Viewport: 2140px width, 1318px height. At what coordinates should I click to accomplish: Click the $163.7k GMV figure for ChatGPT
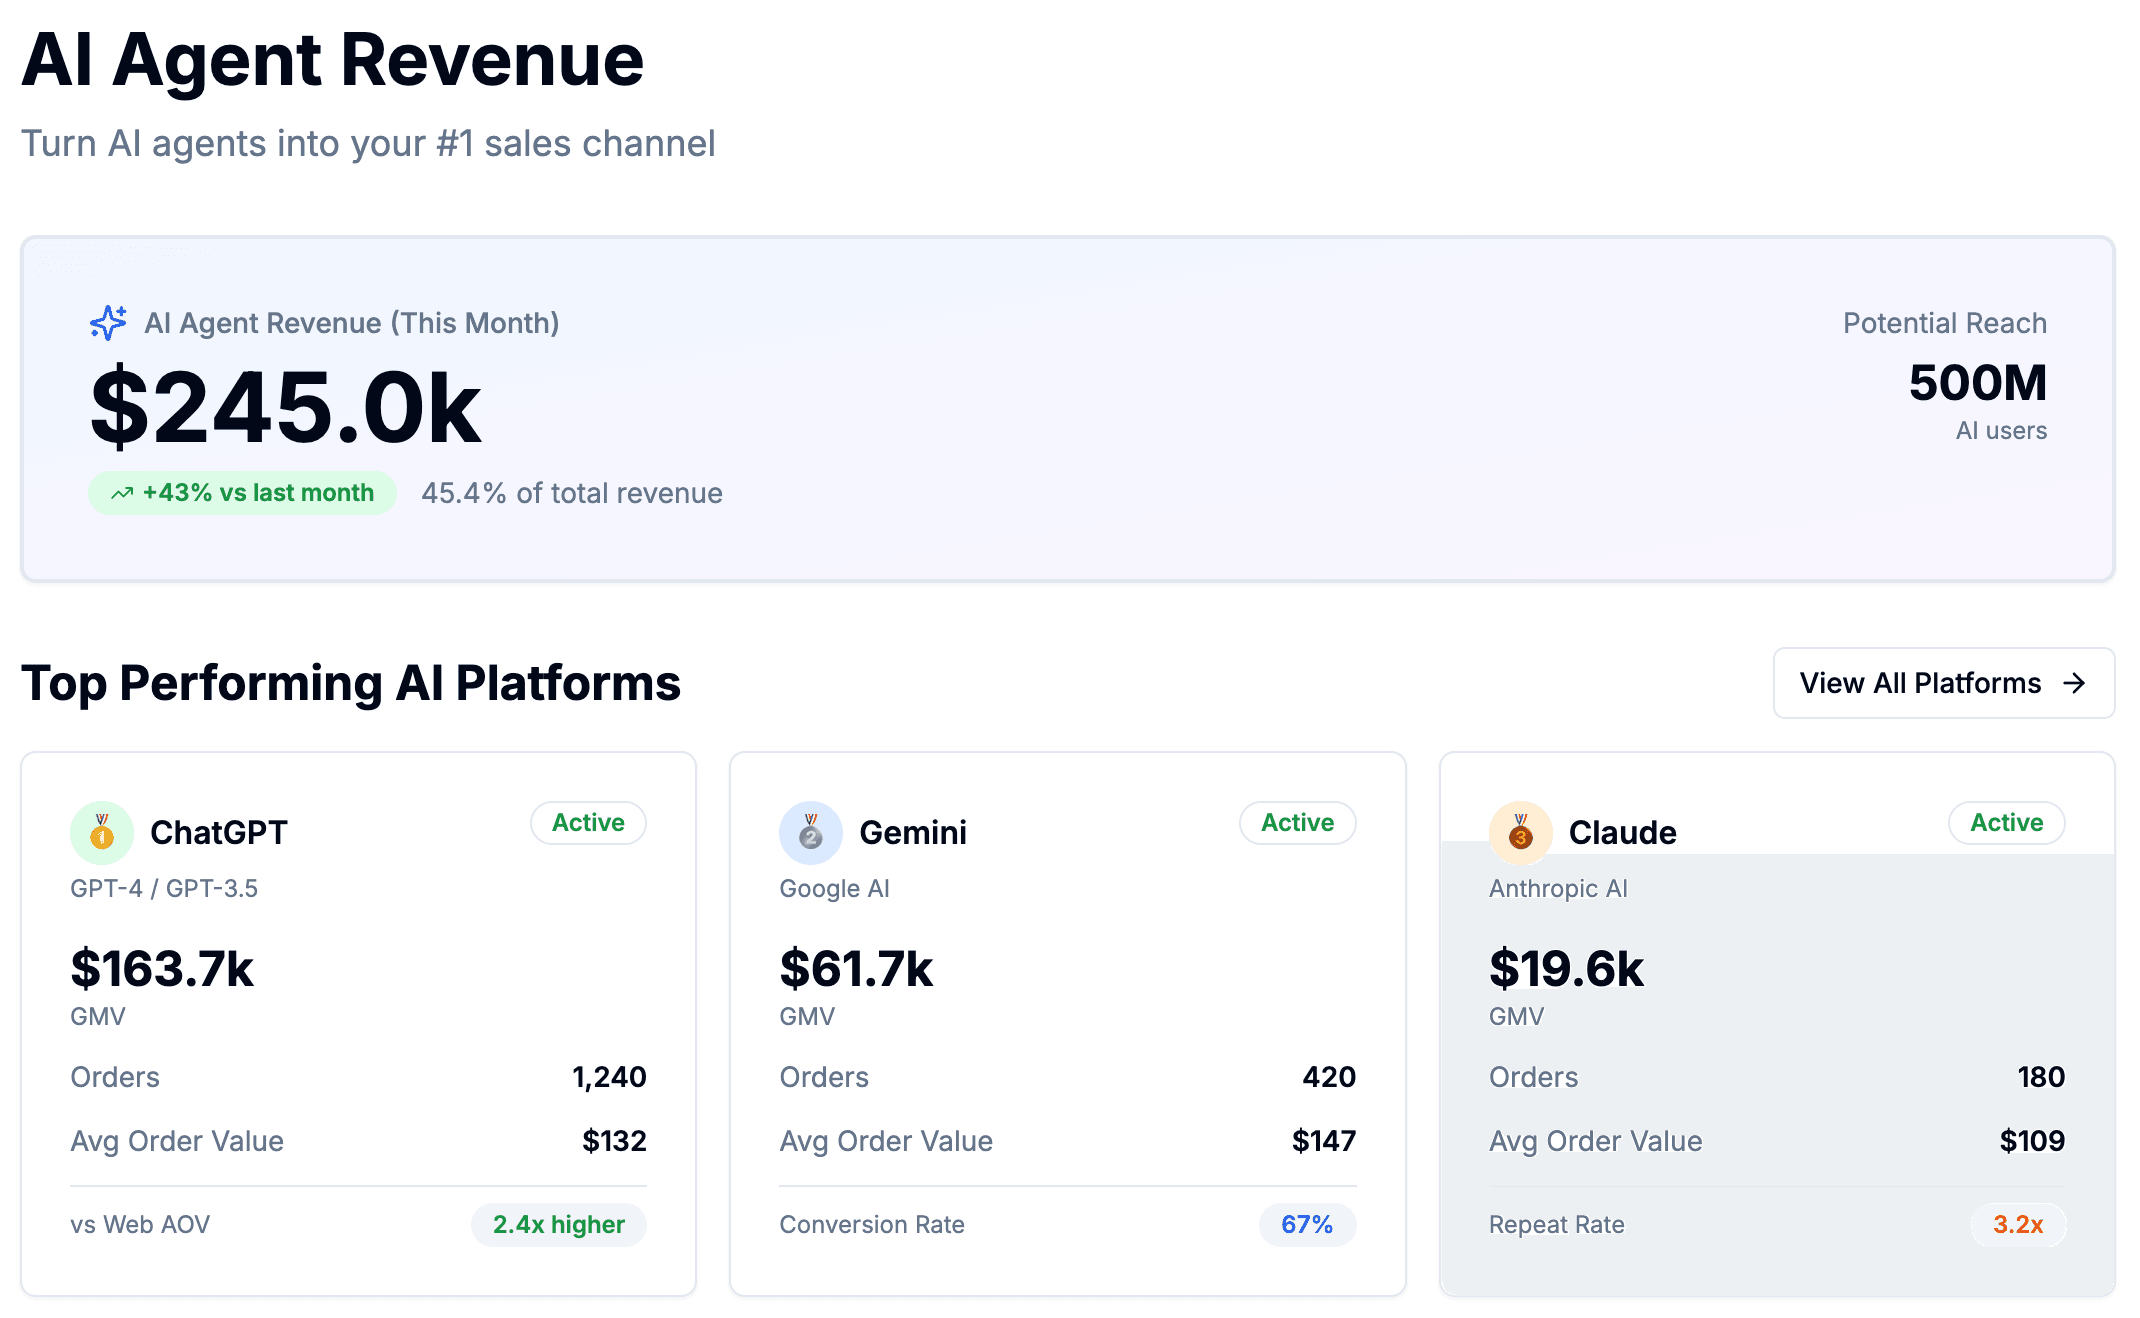coord(162,969)
